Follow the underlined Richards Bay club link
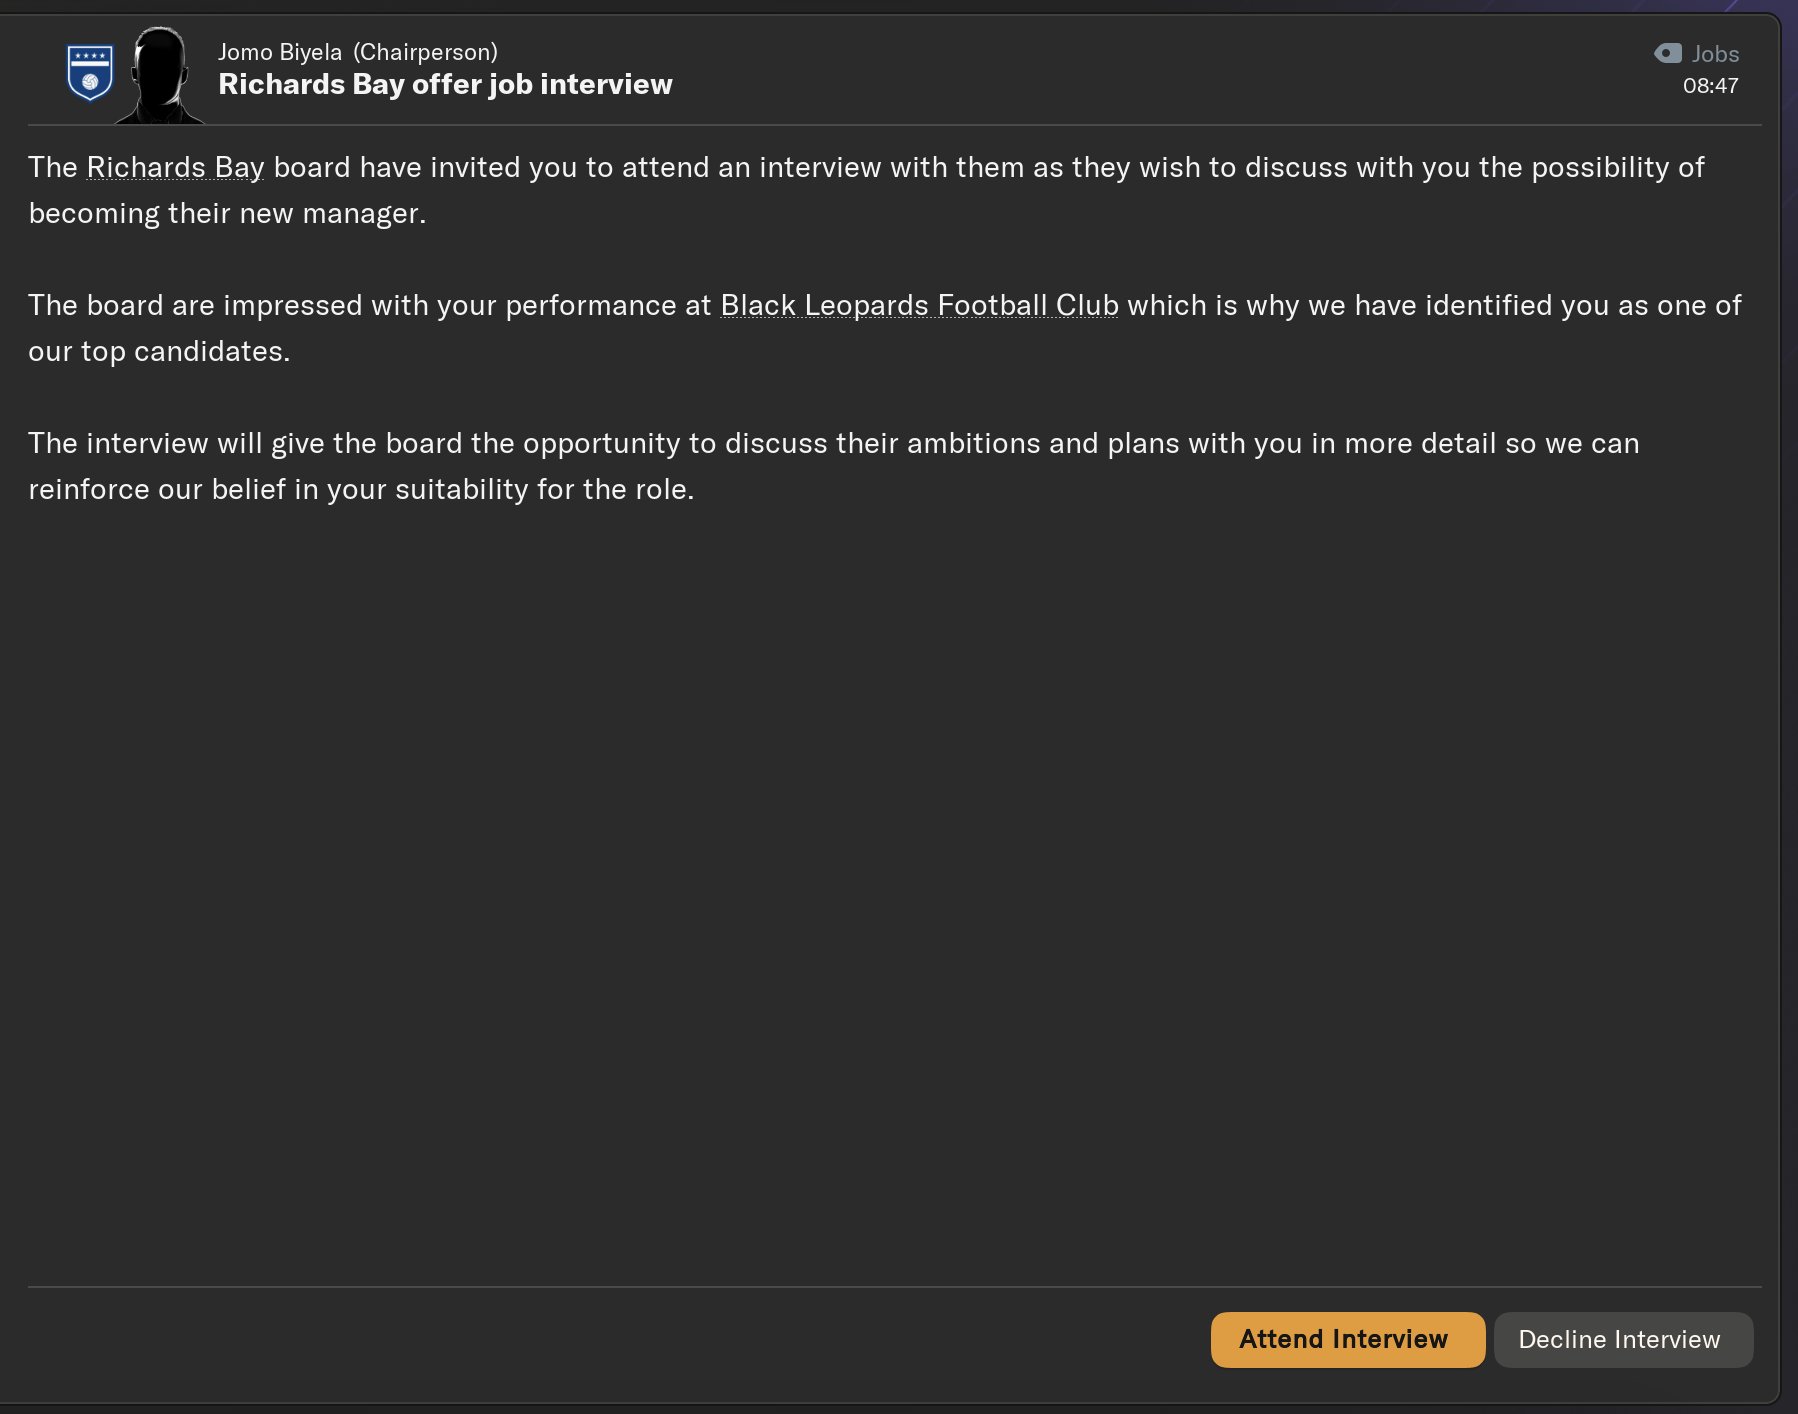 [x=175, y=167]
